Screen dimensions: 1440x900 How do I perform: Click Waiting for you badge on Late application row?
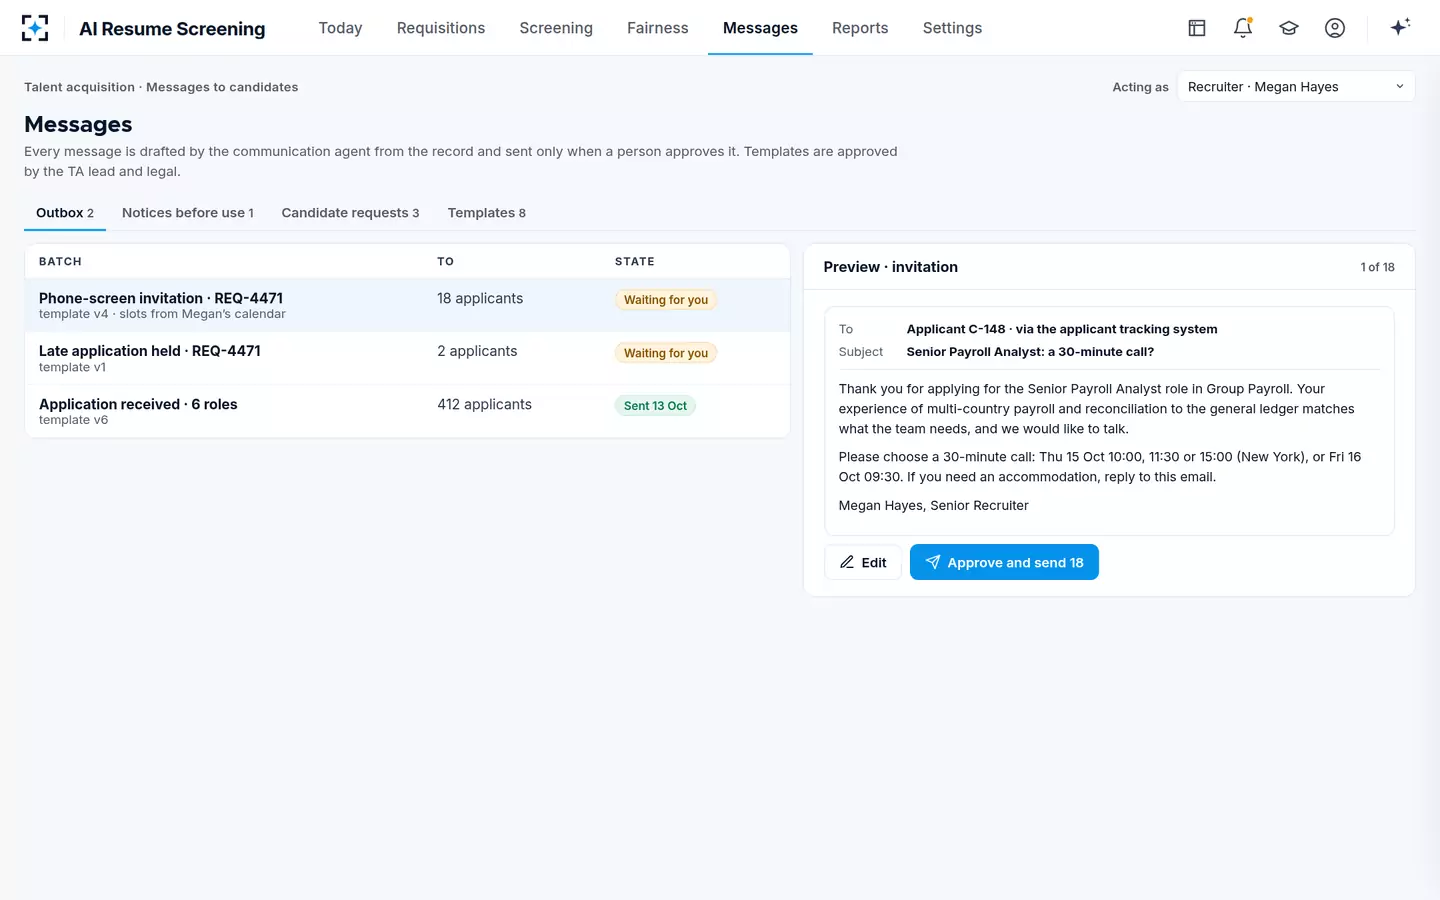(x=666, y=353)
